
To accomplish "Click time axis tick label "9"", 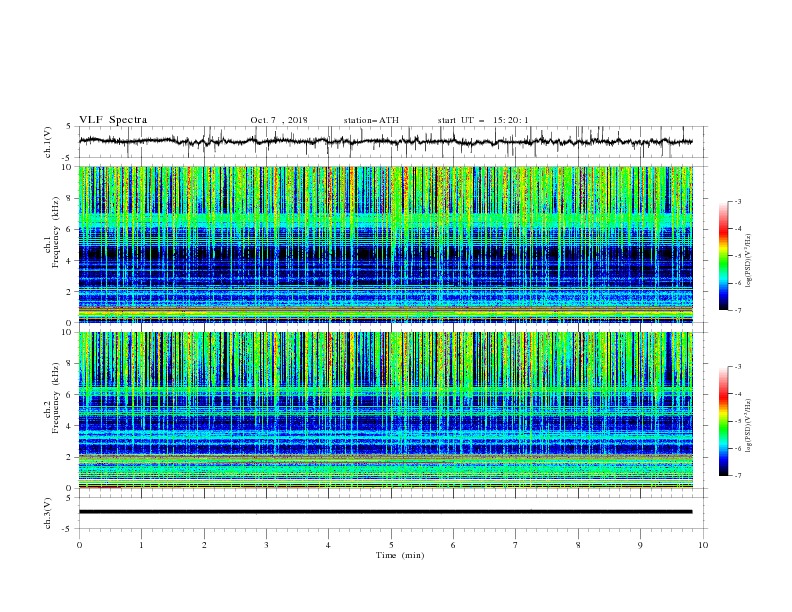I will pos(640,545).
